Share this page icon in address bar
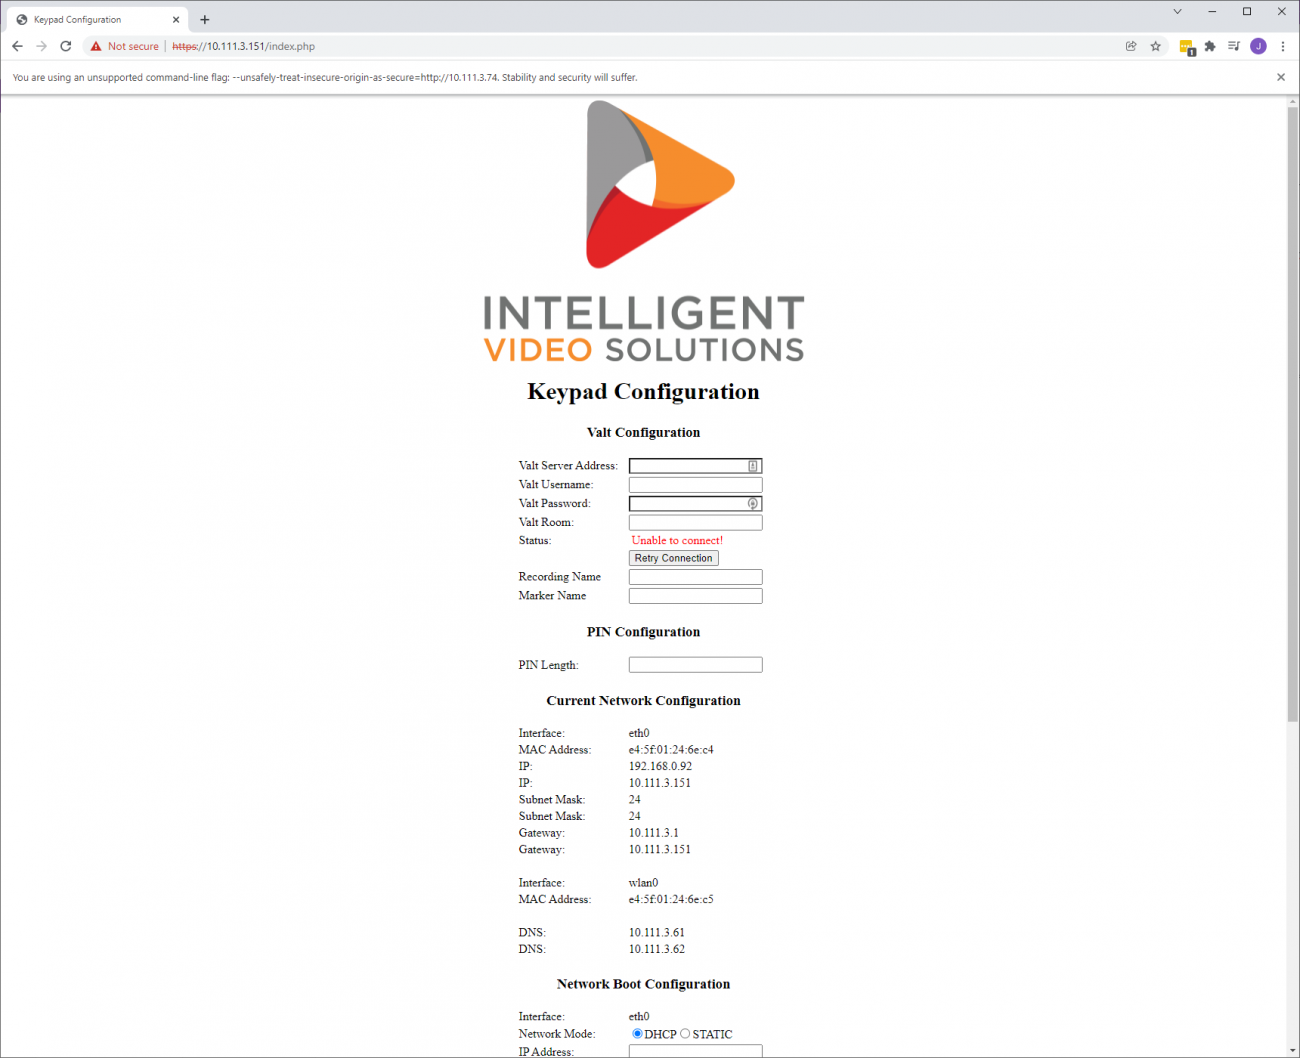 [1131, 46]
